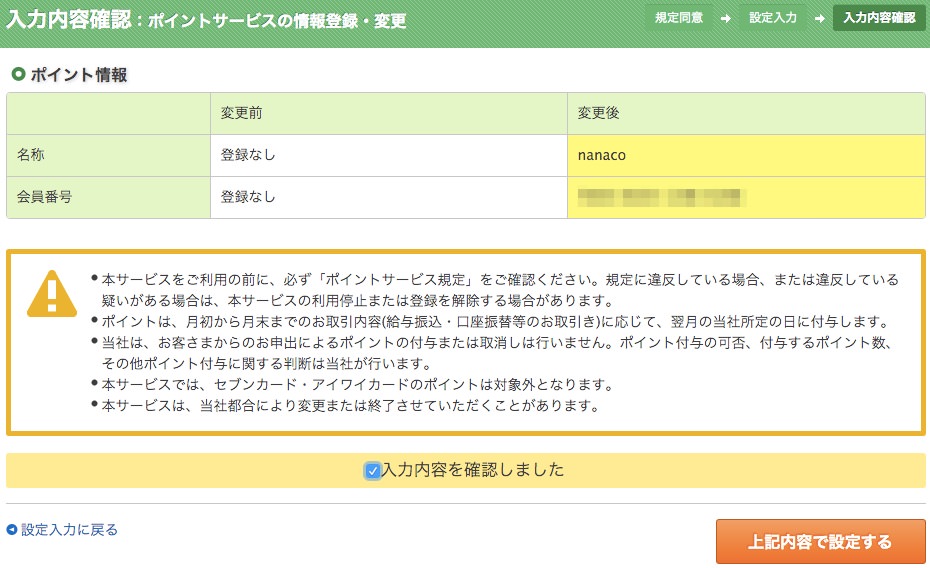Click the yellow warning triangle icon

coord(51,294)
